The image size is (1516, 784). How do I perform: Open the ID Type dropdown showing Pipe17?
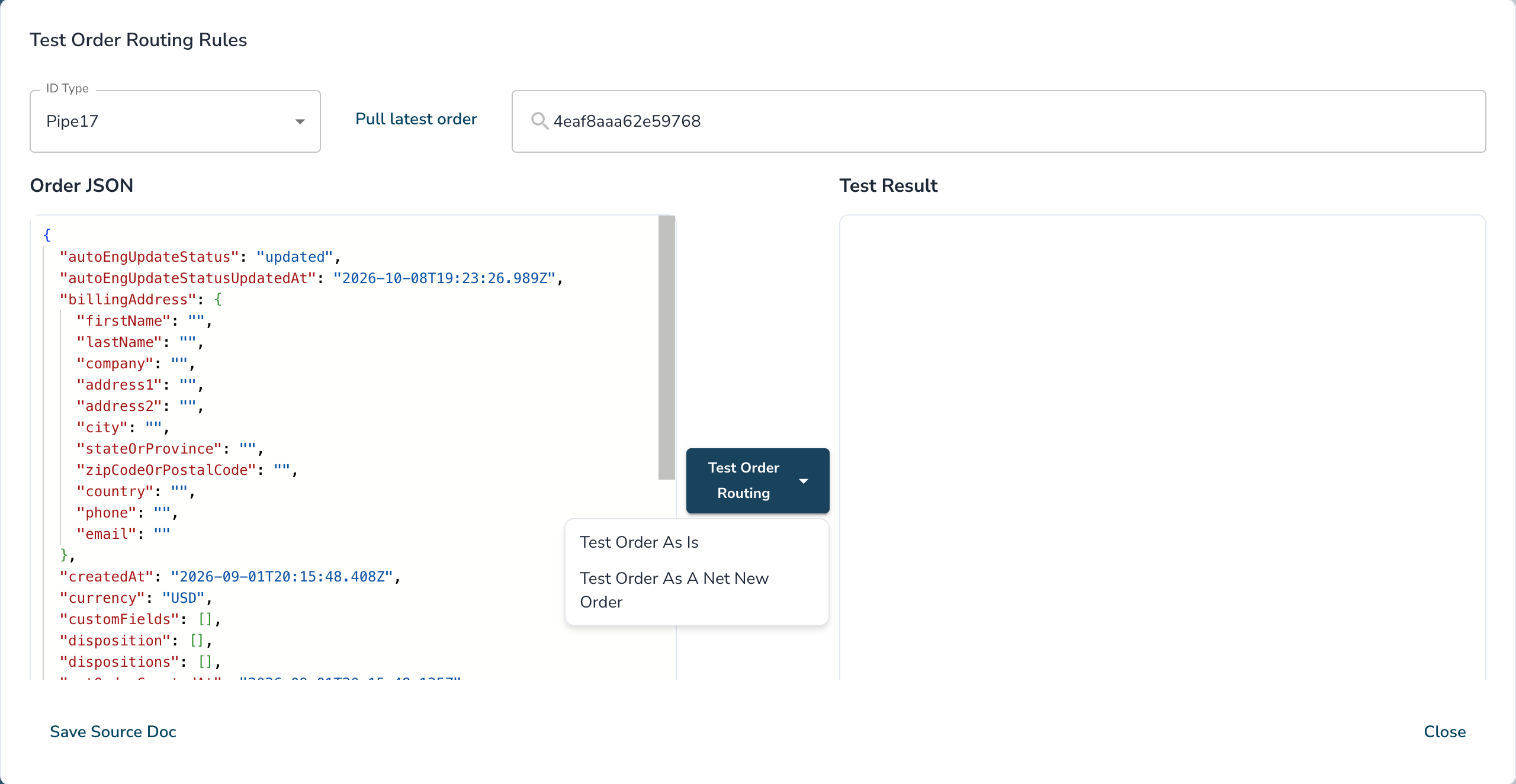pos(175,121)
